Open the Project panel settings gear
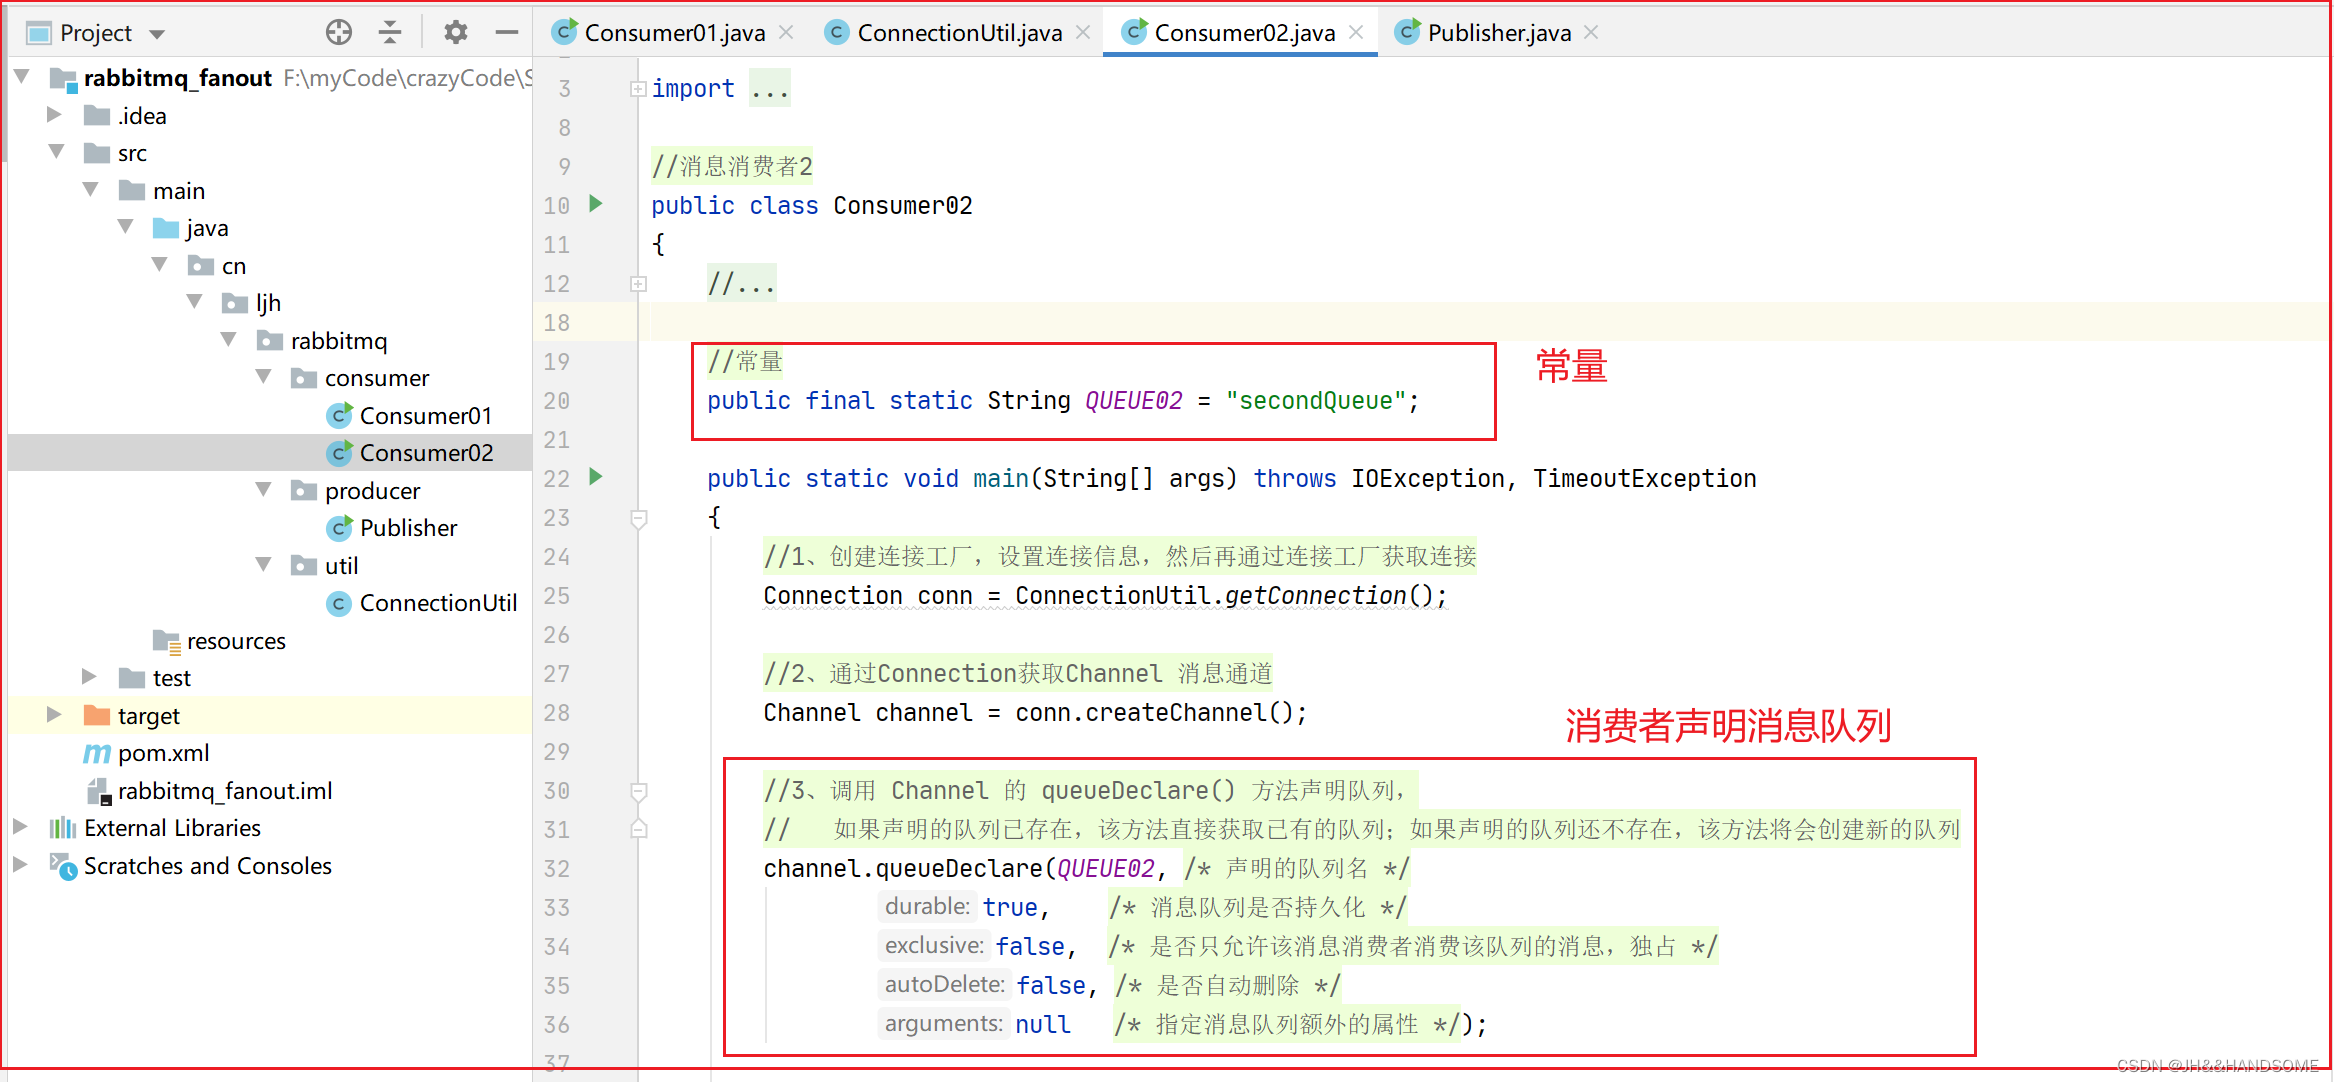 [456, 33]
